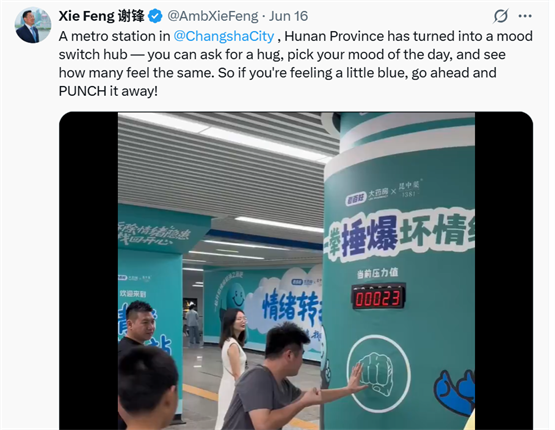Click the display name Xie Feng 谢锋

(x=102, y=16)
